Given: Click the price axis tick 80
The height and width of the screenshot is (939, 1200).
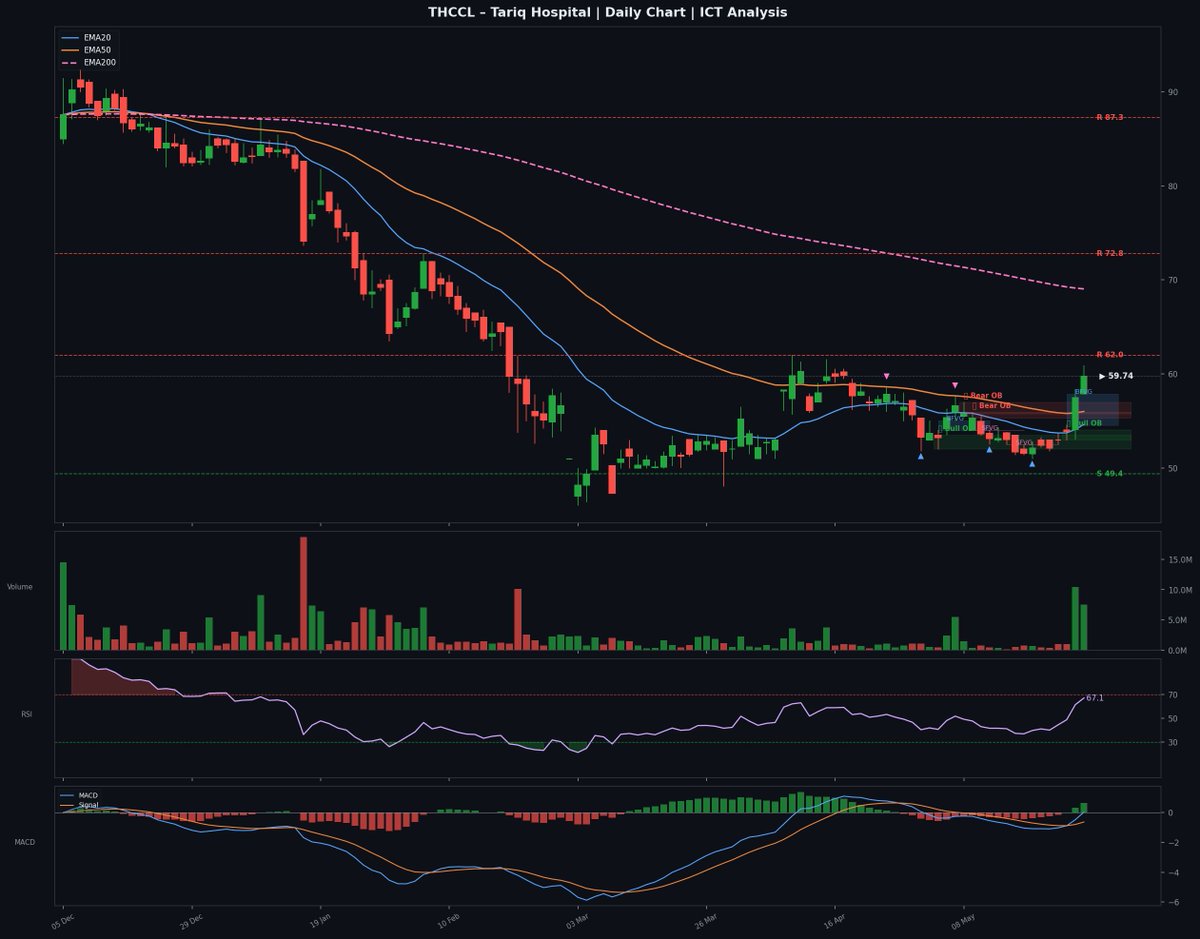Looking at the screenshot, I should (1173, 186).
